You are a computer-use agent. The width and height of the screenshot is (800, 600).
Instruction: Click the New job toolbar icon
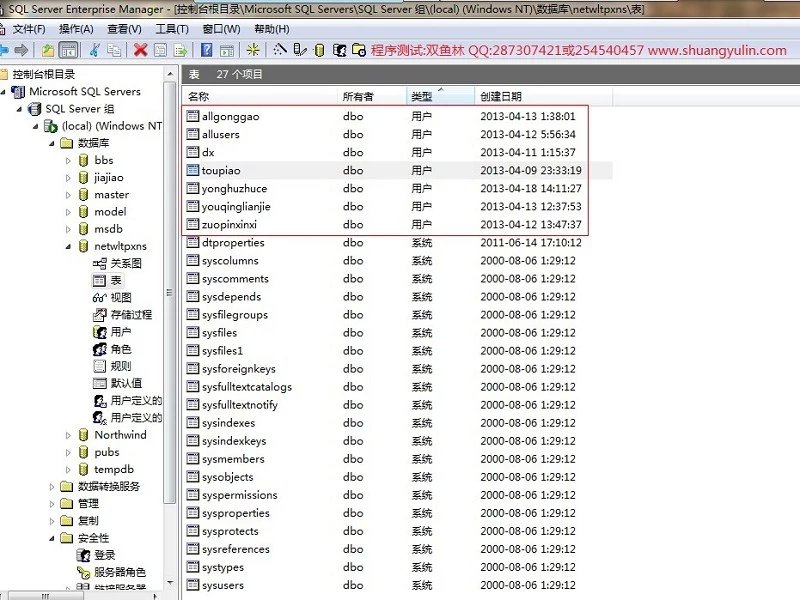click(x=359, y=50)
